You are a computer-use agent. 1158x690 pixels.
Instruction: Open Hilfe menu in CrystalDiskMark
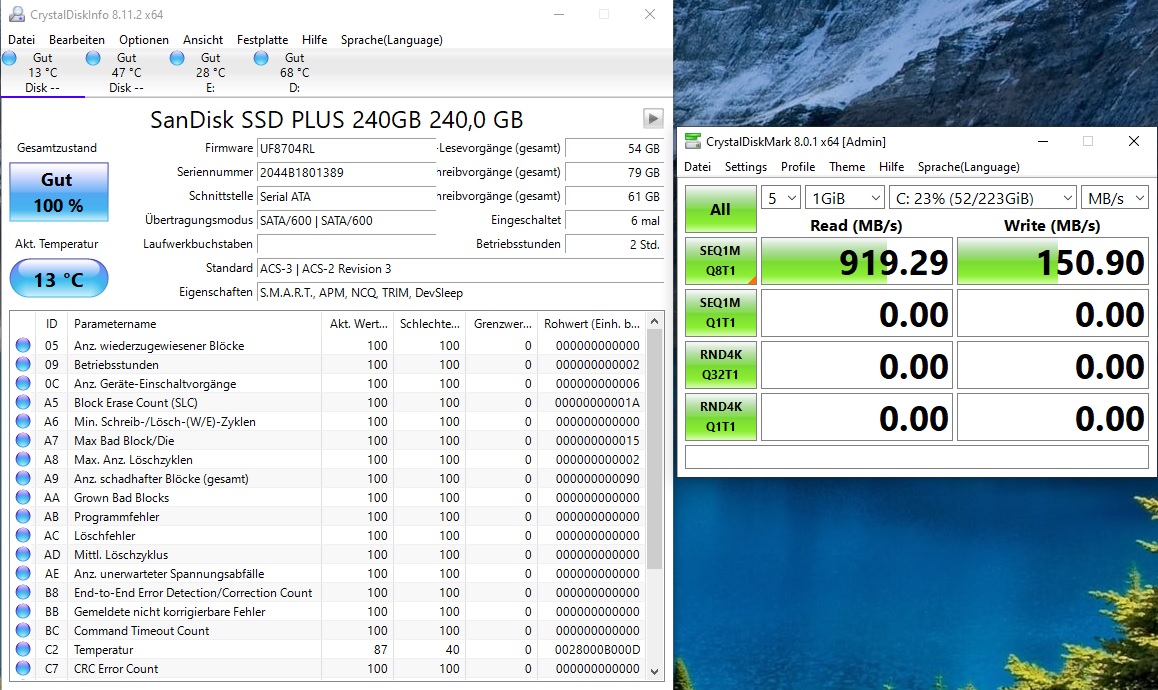[891, 167]
